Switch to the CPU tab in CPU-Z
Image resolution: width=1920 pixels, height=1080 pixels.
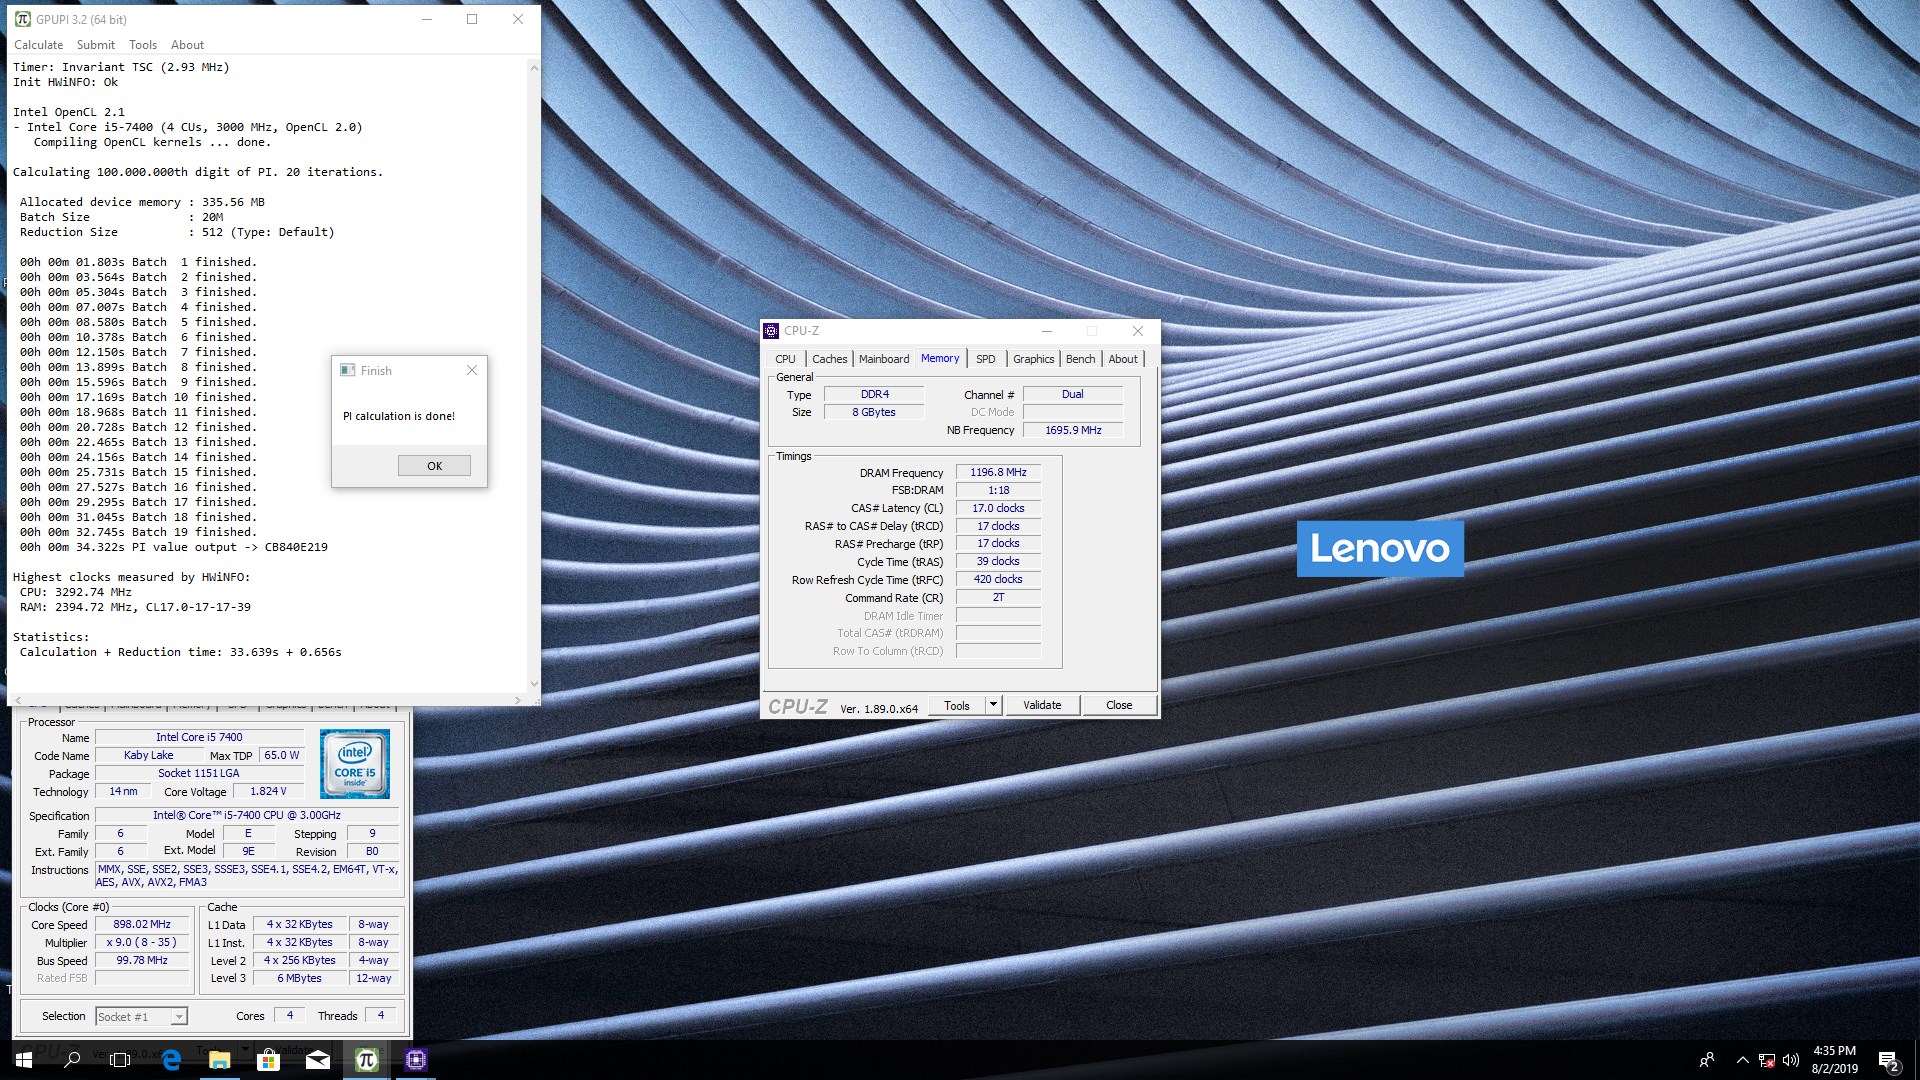(786, 359)
